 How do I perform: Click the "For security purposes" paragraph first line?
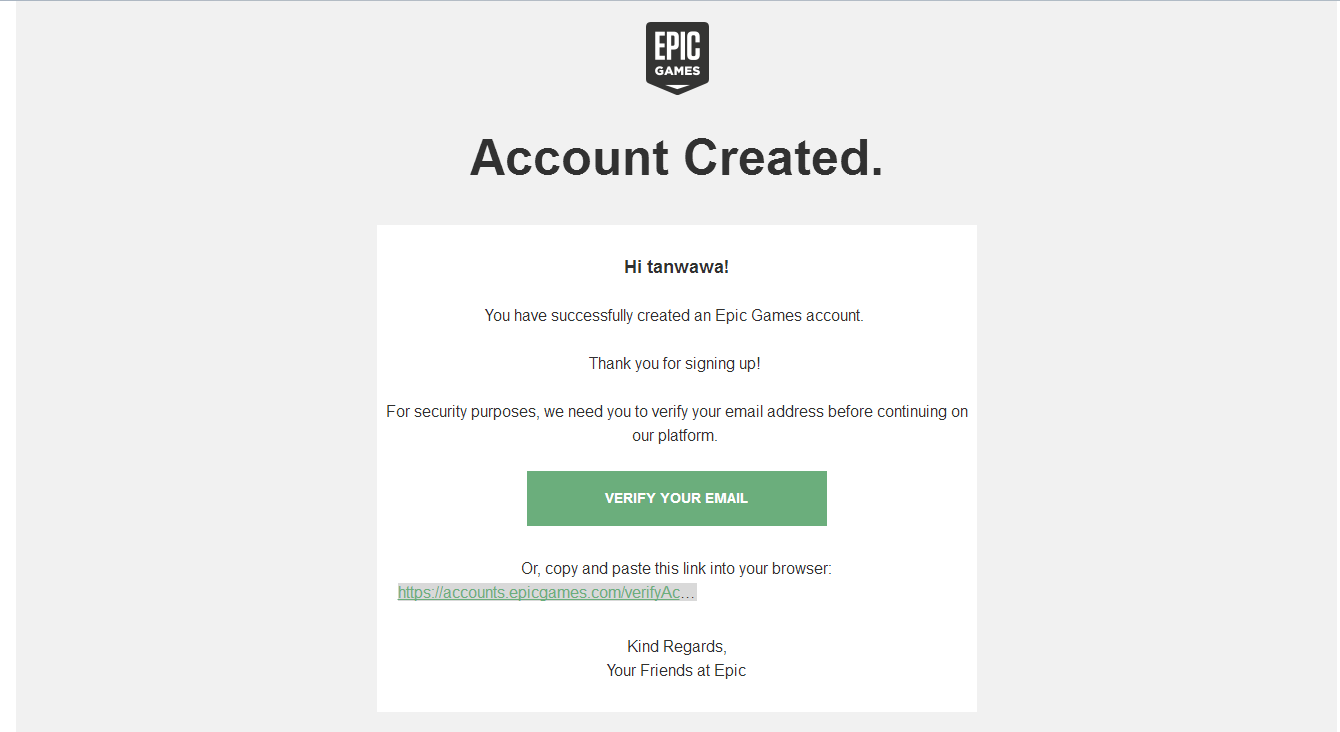[x=677, y=411]
